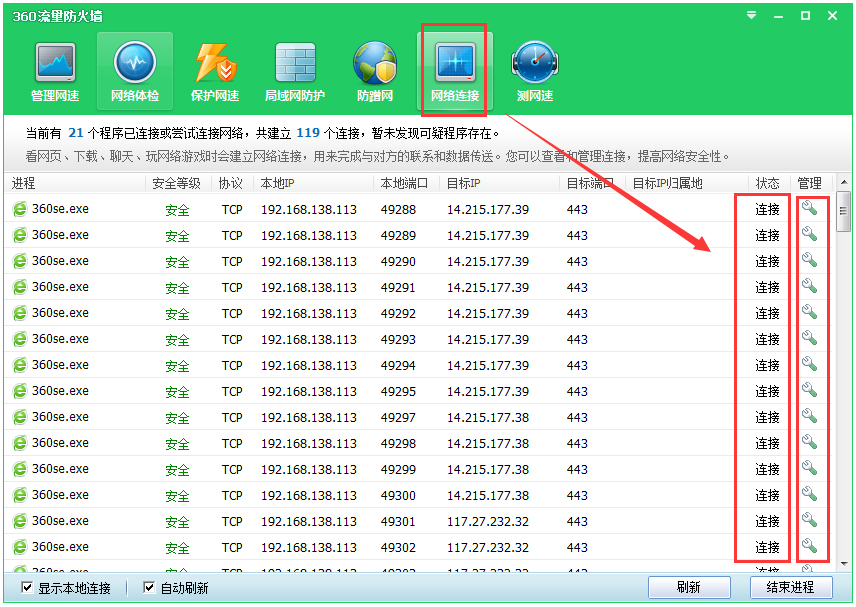This screenshot has height=607, width=856.
Task: Click manage wrench for port 49300 row
Action: pyautogui.click(x=809, y=494)
